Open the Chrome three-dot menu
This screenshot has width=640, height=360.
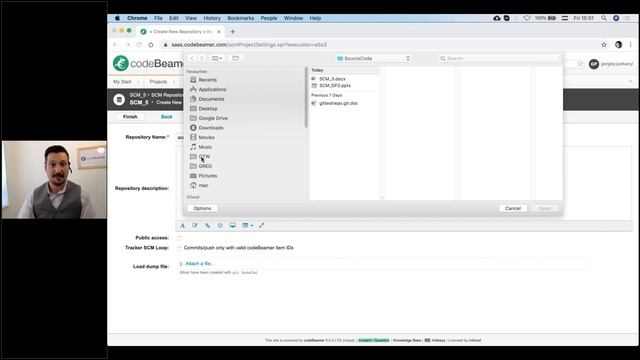pos(631,45)
